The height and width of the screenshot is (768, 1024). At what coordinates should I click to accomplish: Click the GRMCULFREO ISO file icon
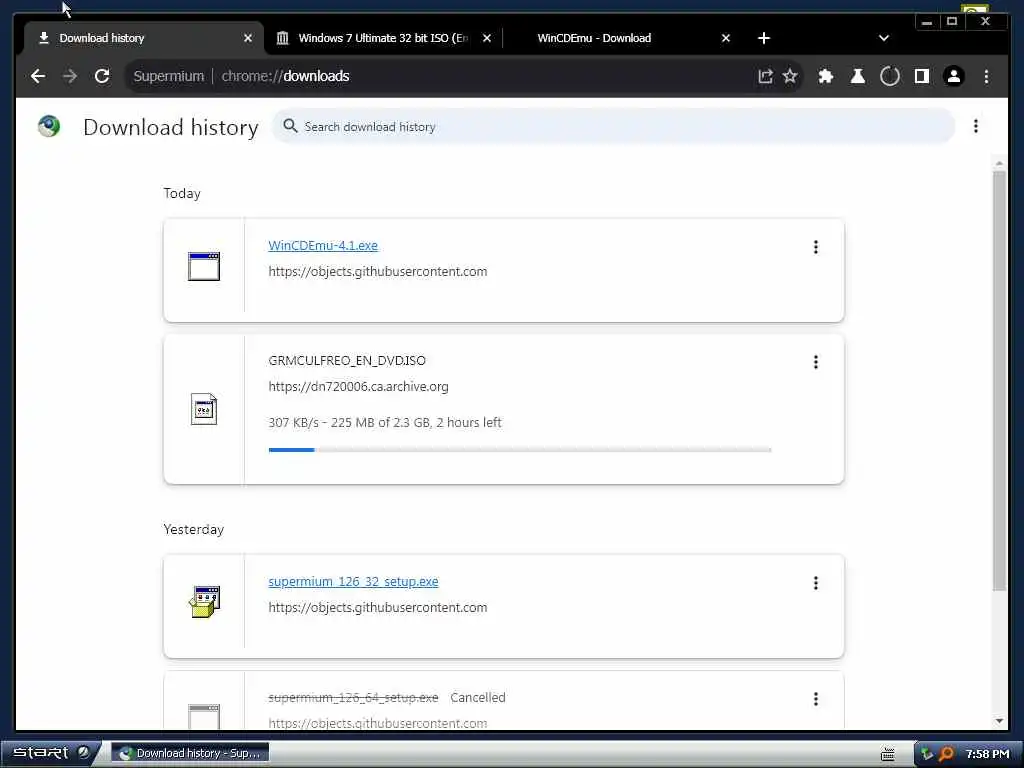coord(204,409)
